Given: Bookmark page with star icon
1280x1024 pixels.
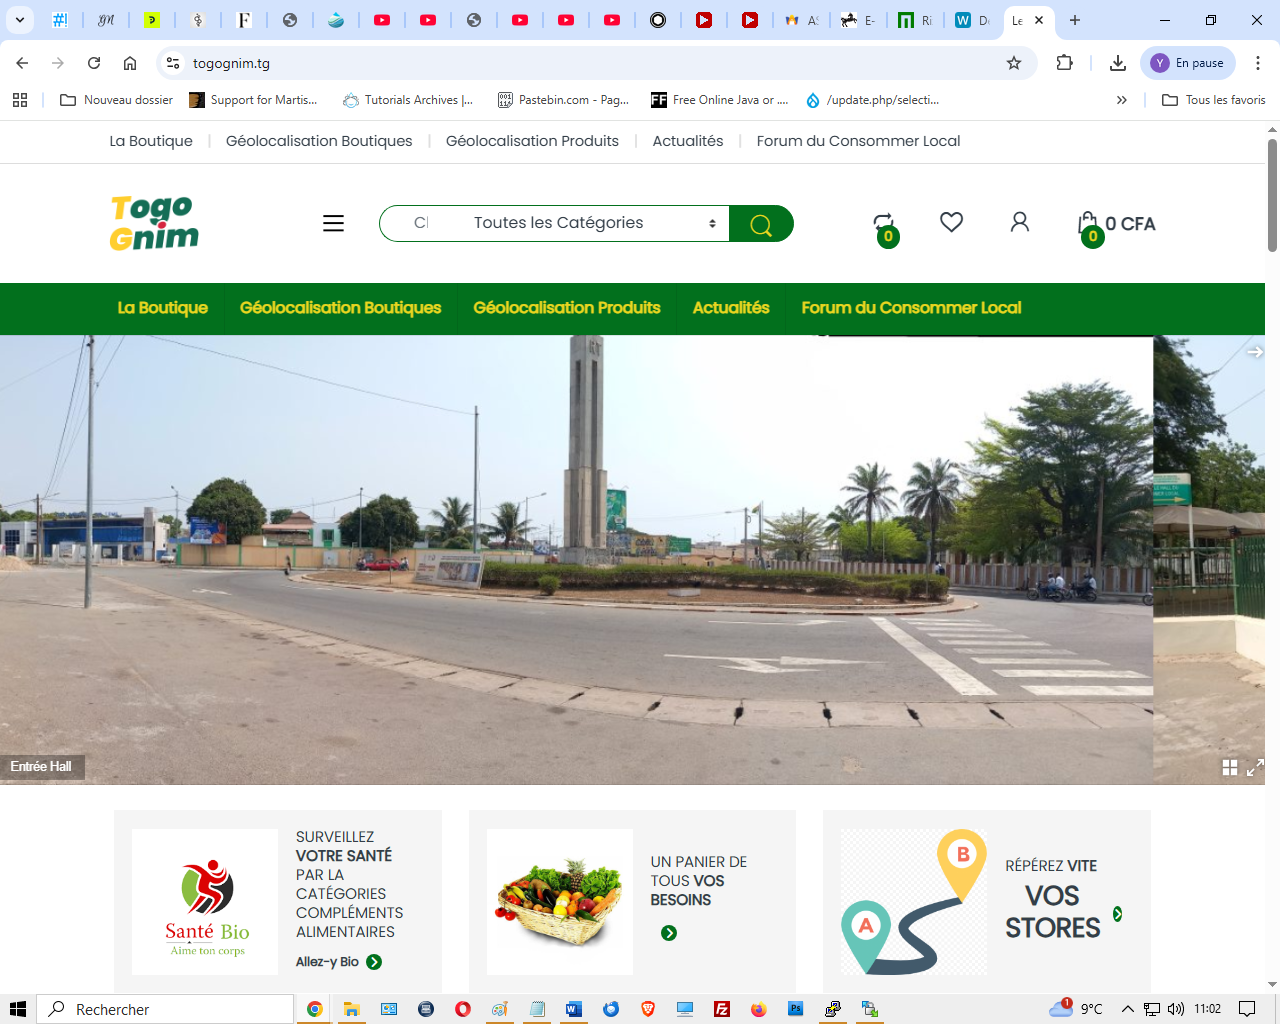Looking at the screenshot, I should [x=1013, y=63].
